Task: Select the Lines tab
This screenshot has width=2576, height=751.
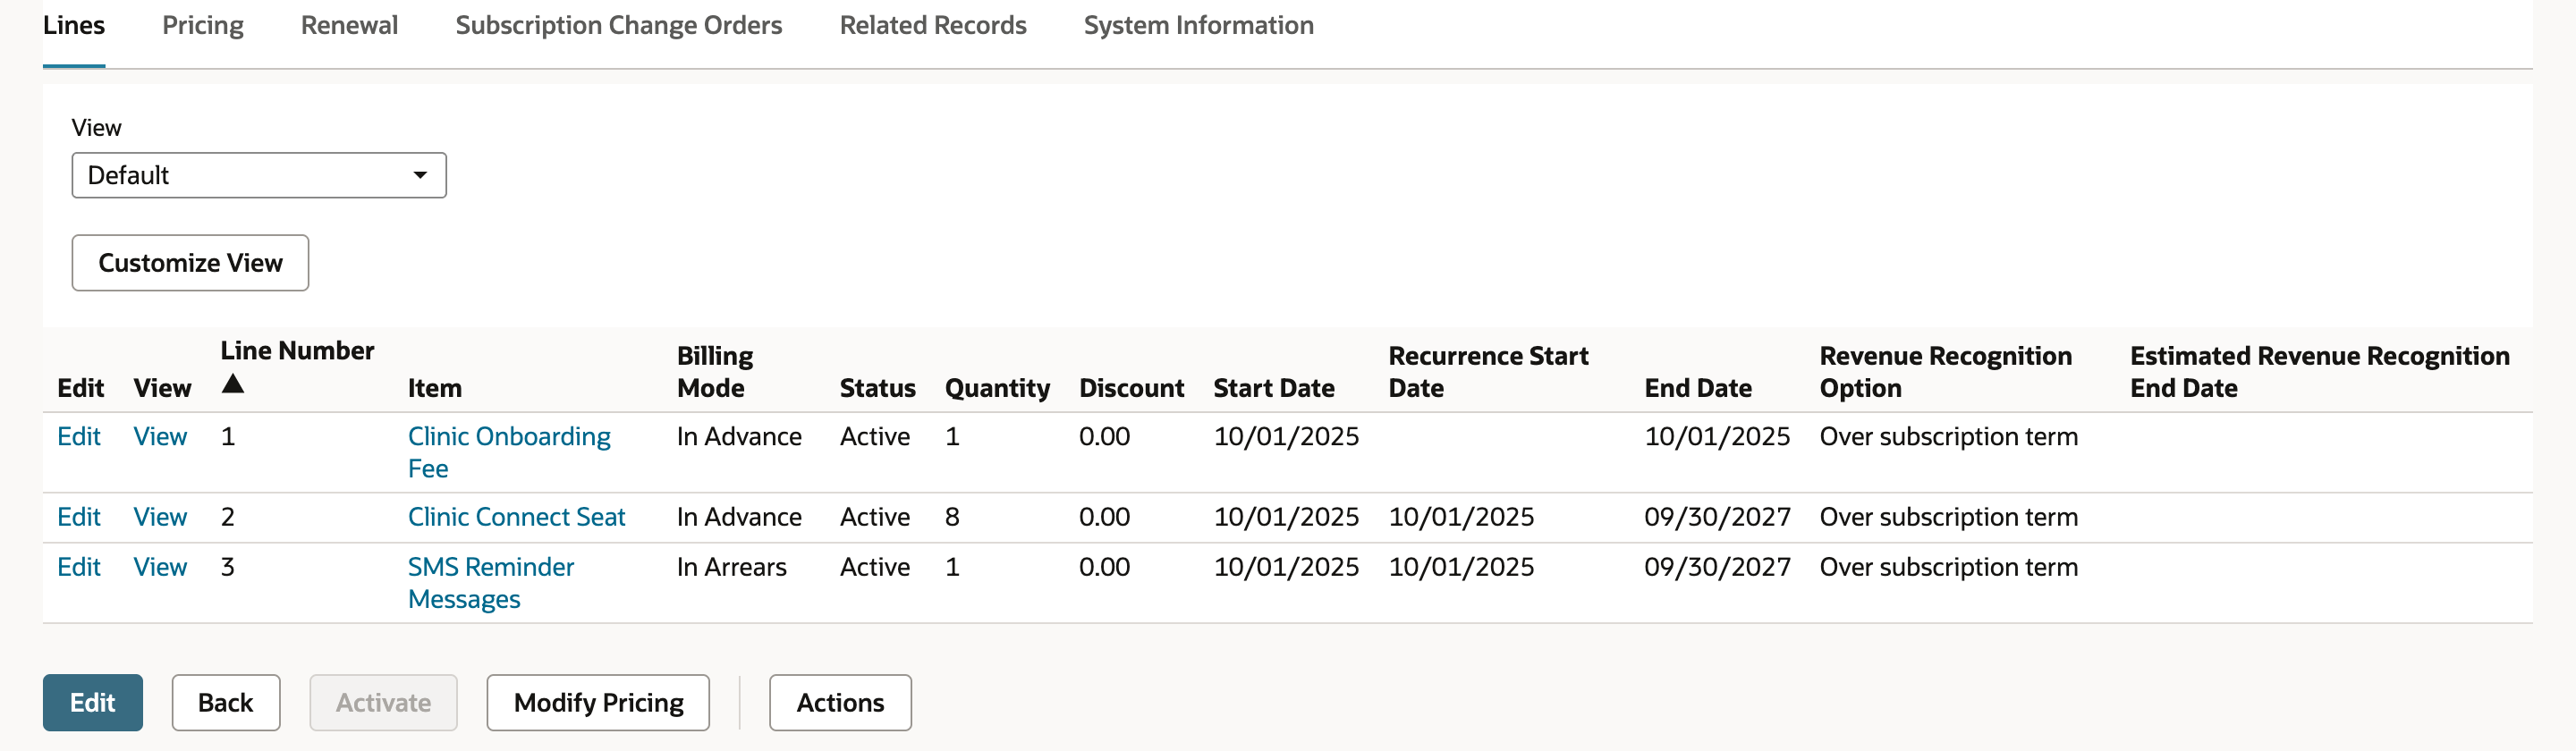Action: [x=74, y=25]
